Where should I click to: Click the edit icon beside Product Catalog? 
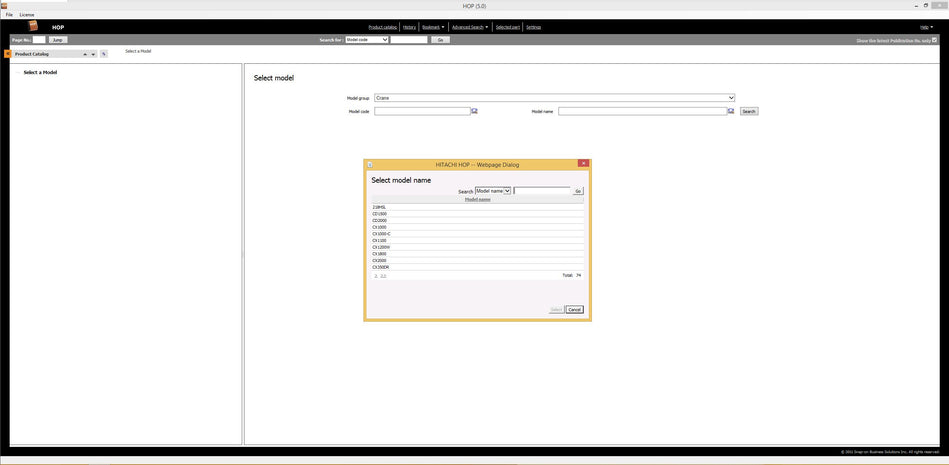point(103,54)
